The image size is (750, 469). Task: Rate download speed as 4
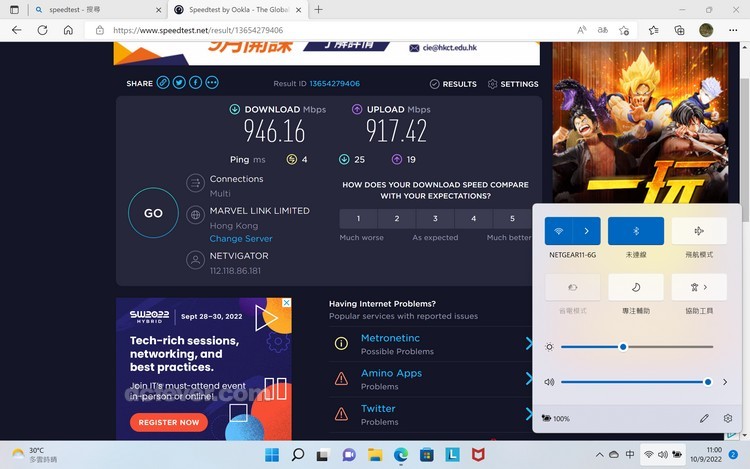click(474, 218)
